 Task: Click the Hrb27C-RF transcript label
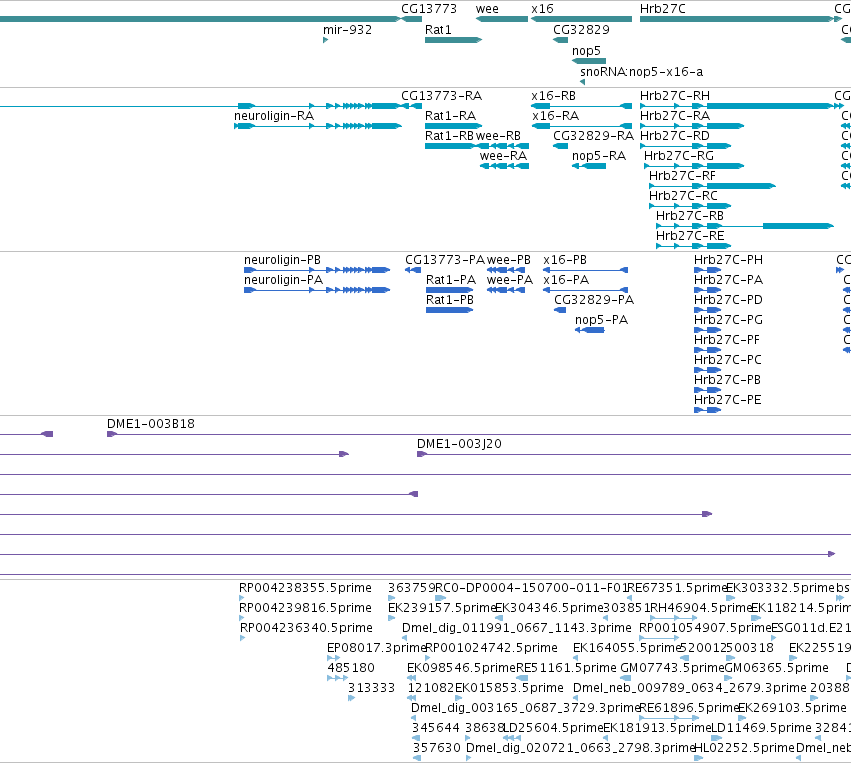pos(682,176)
